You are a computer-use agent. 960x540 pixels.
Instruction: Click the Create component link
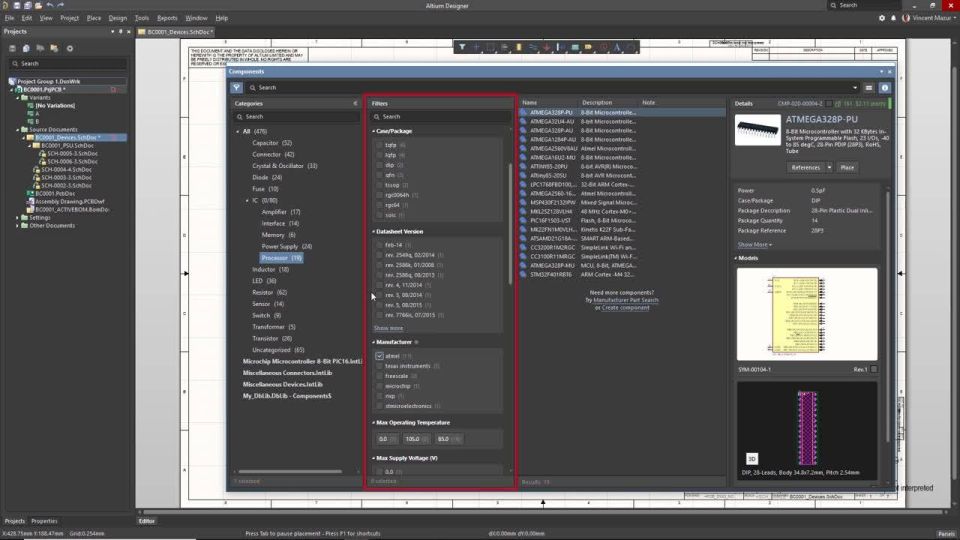(625, 307)
